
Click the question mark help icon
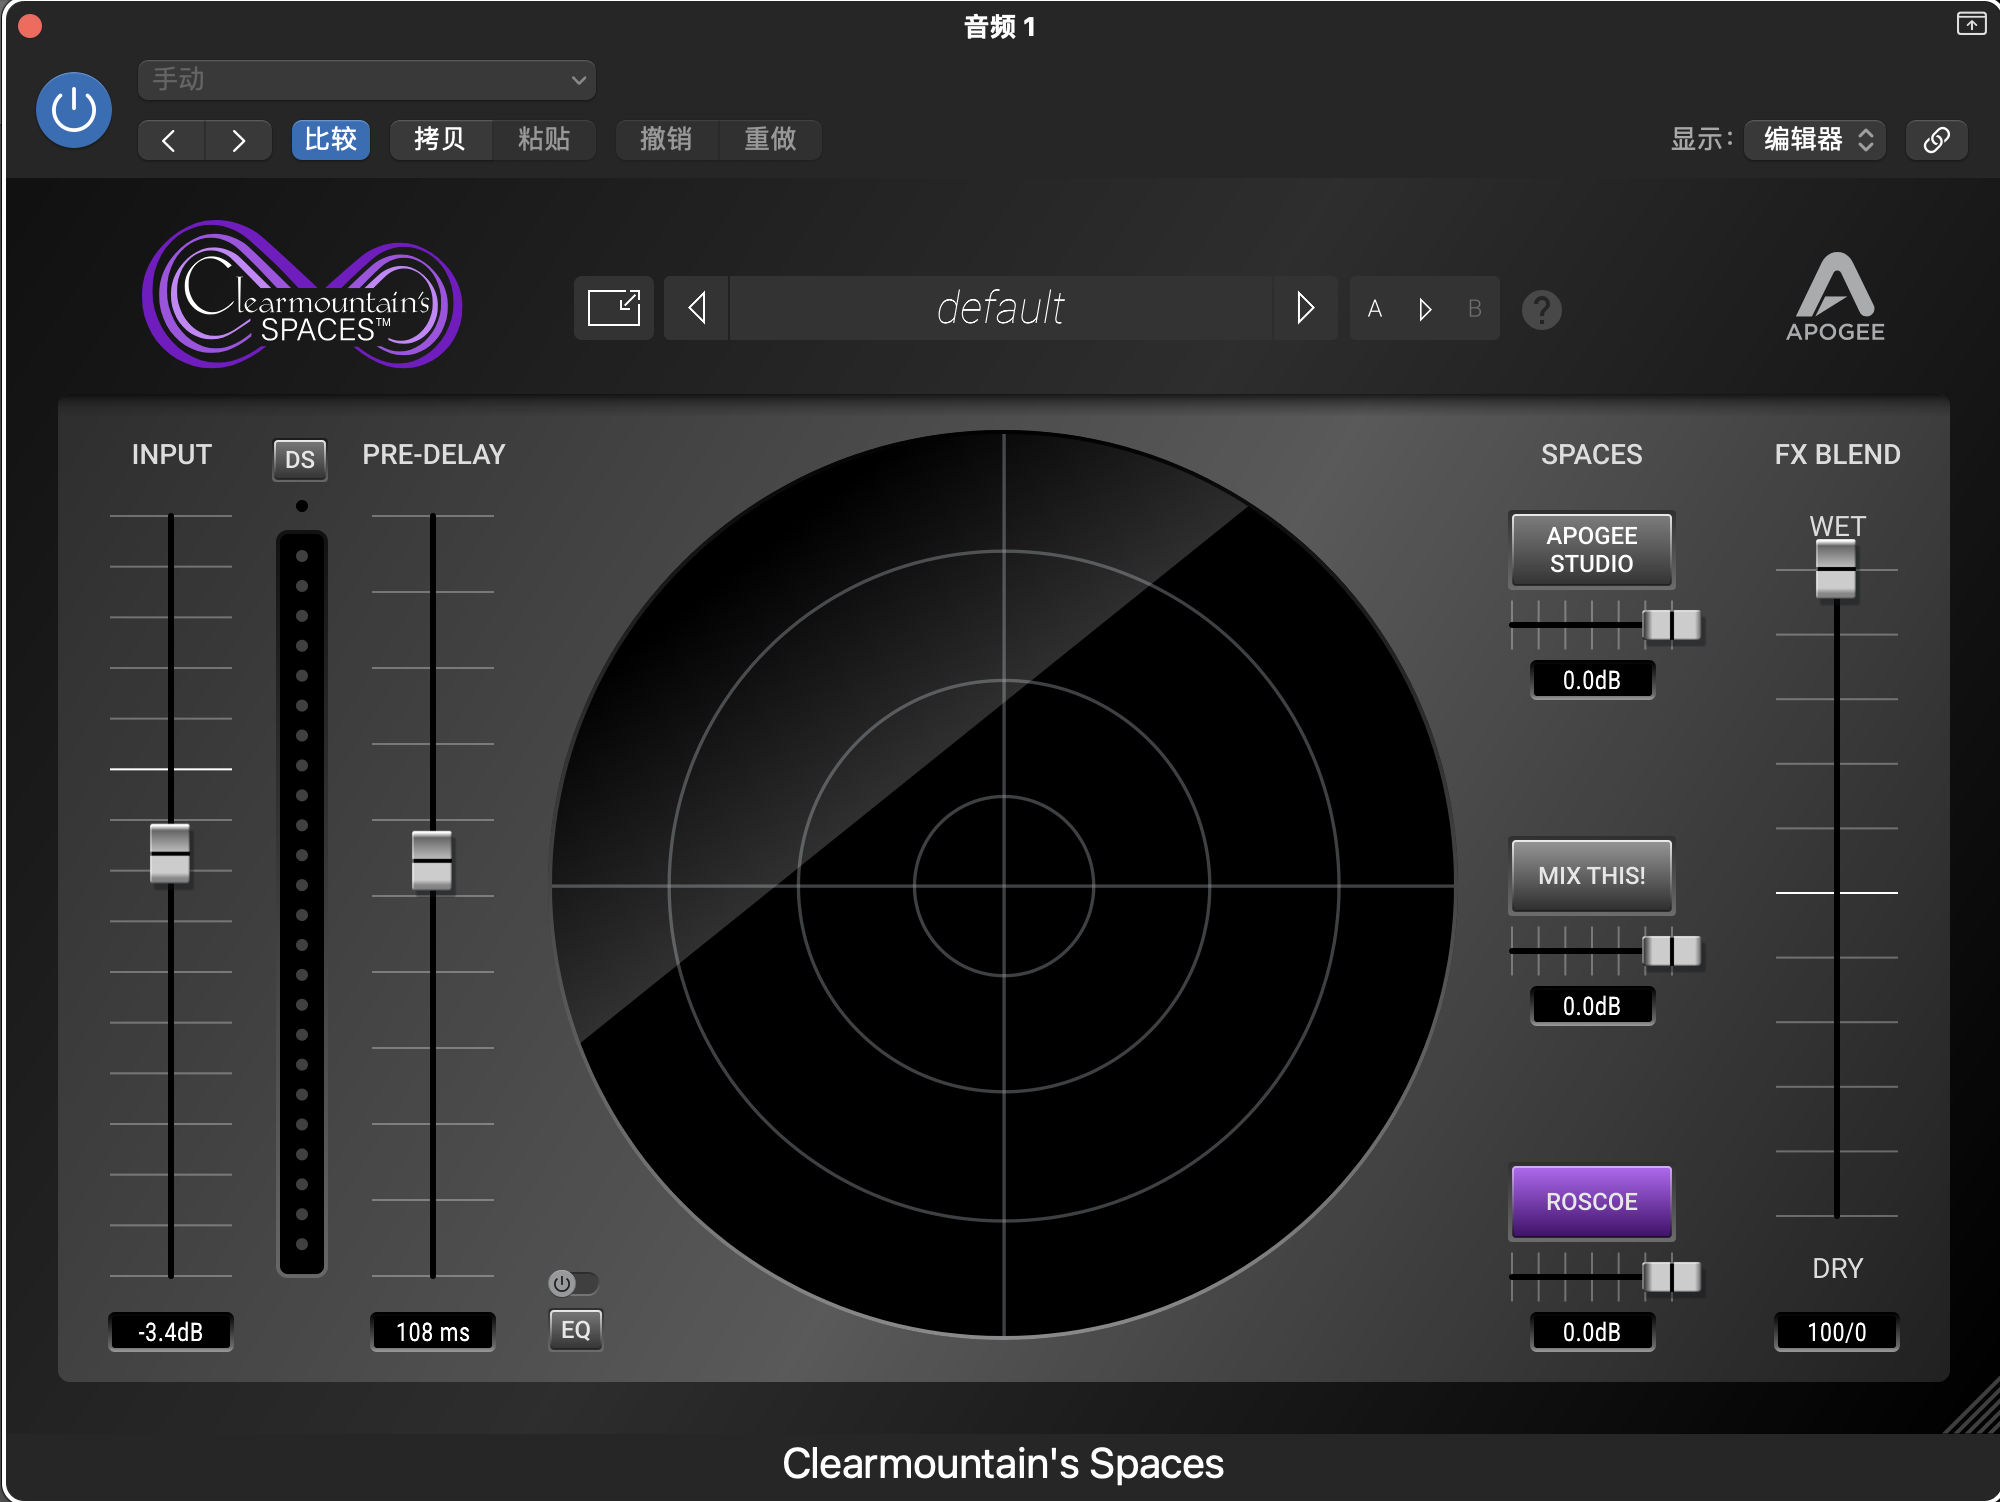tap(1541, 310)
